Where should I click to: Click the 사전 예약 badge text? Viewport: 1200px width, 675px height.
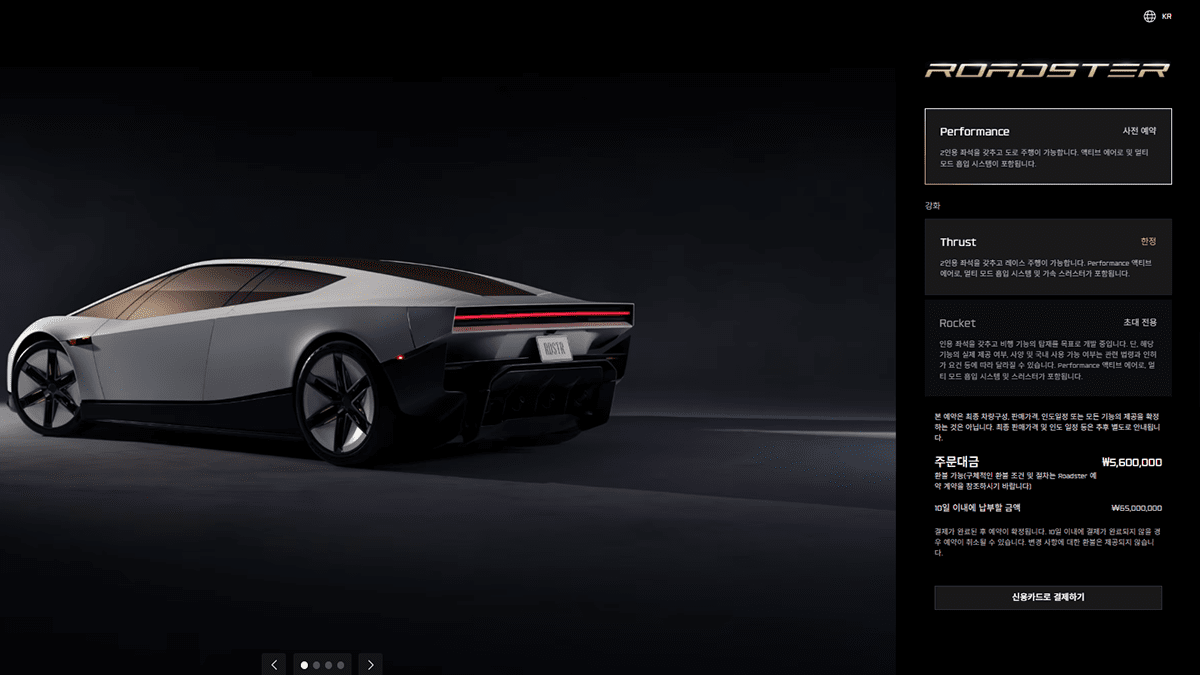pos(1139,131)
